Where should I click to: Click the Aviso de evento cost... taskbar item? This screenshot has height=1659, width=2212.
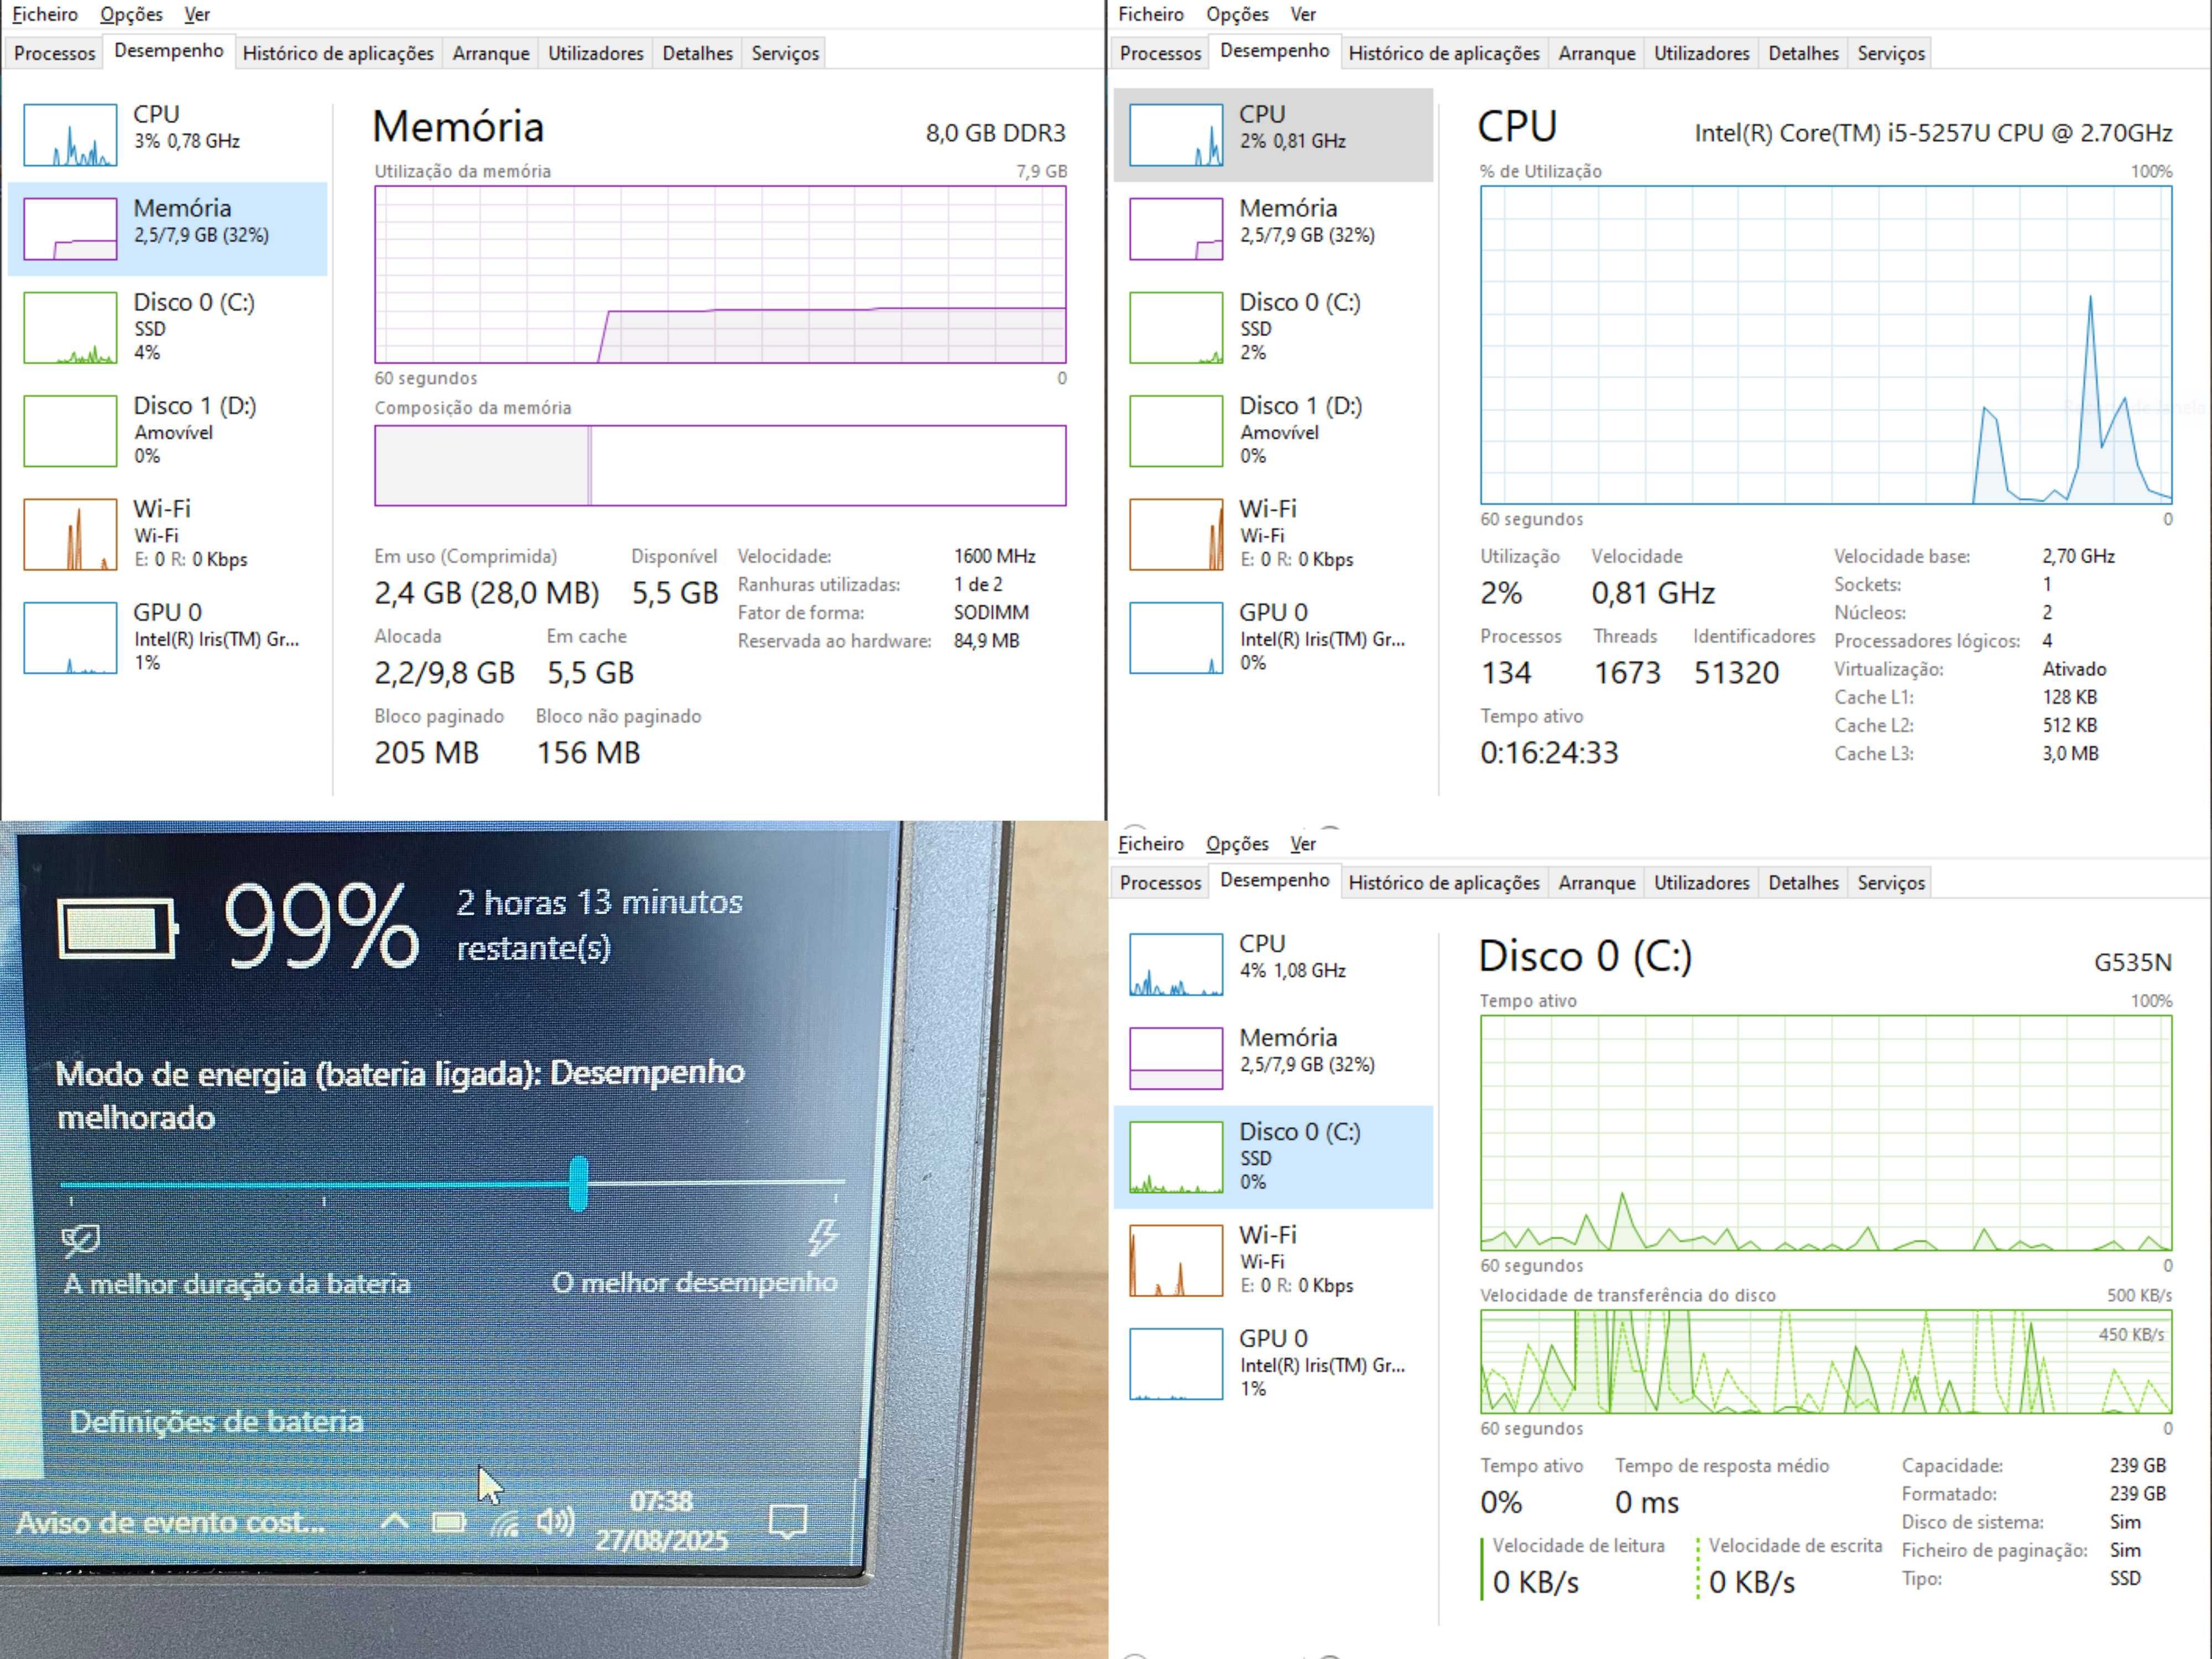coord(170,1522)
